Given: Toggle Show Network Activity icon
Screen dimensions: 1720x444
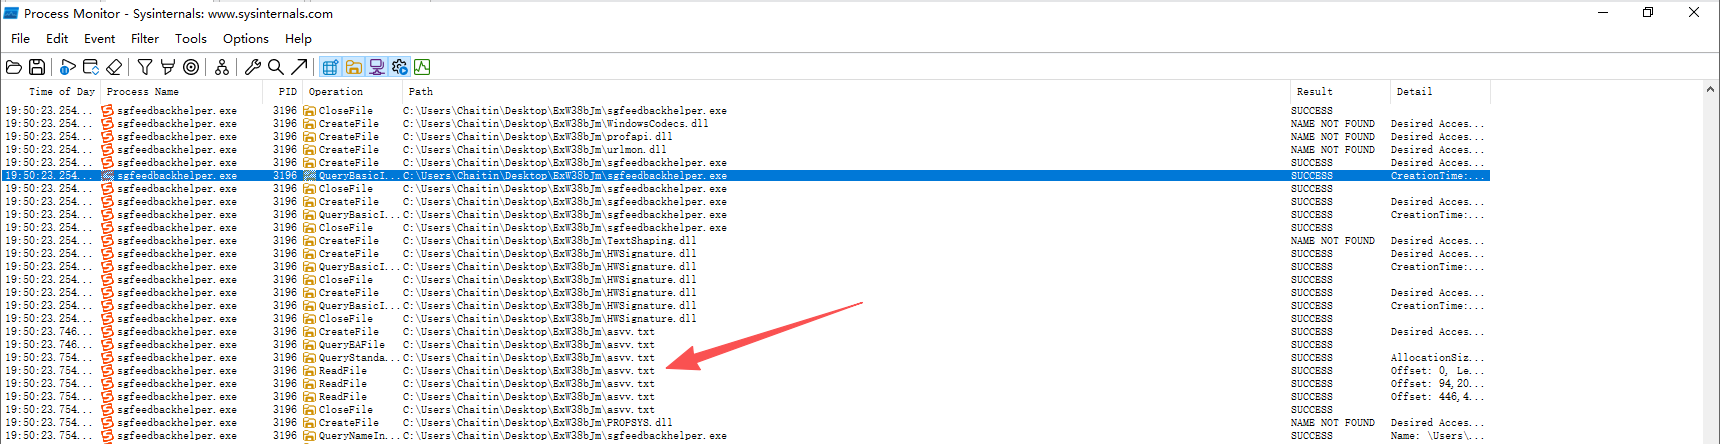Looking at the screenshot, I should tap(377, 67).
